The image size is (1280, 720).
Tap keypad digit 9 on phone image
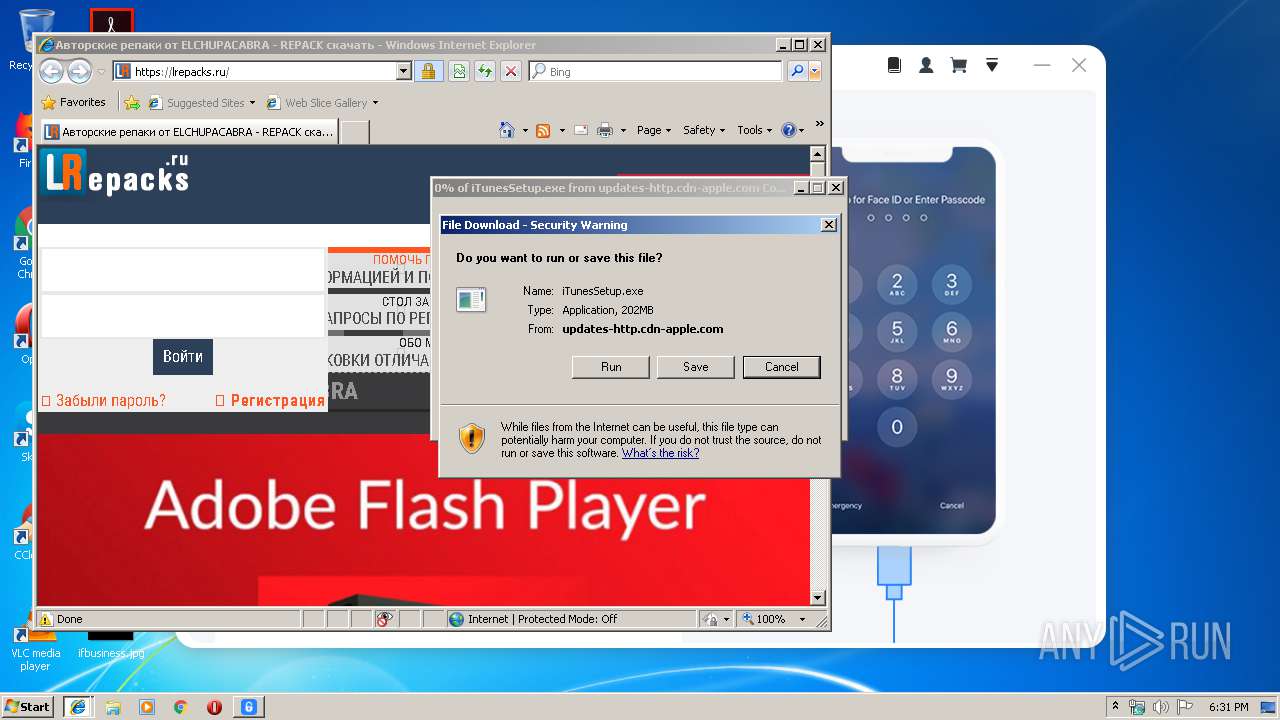pyautogui.click(x=951, y=379)
